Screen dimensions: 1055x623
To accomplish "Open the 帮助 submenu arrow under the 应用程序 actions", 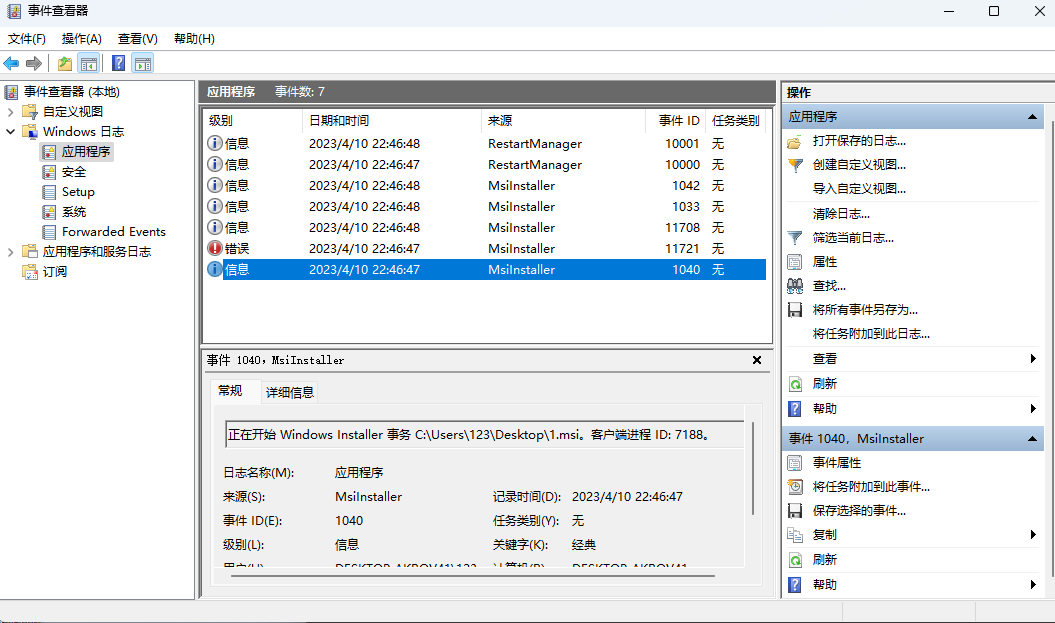I will 1033,408.
